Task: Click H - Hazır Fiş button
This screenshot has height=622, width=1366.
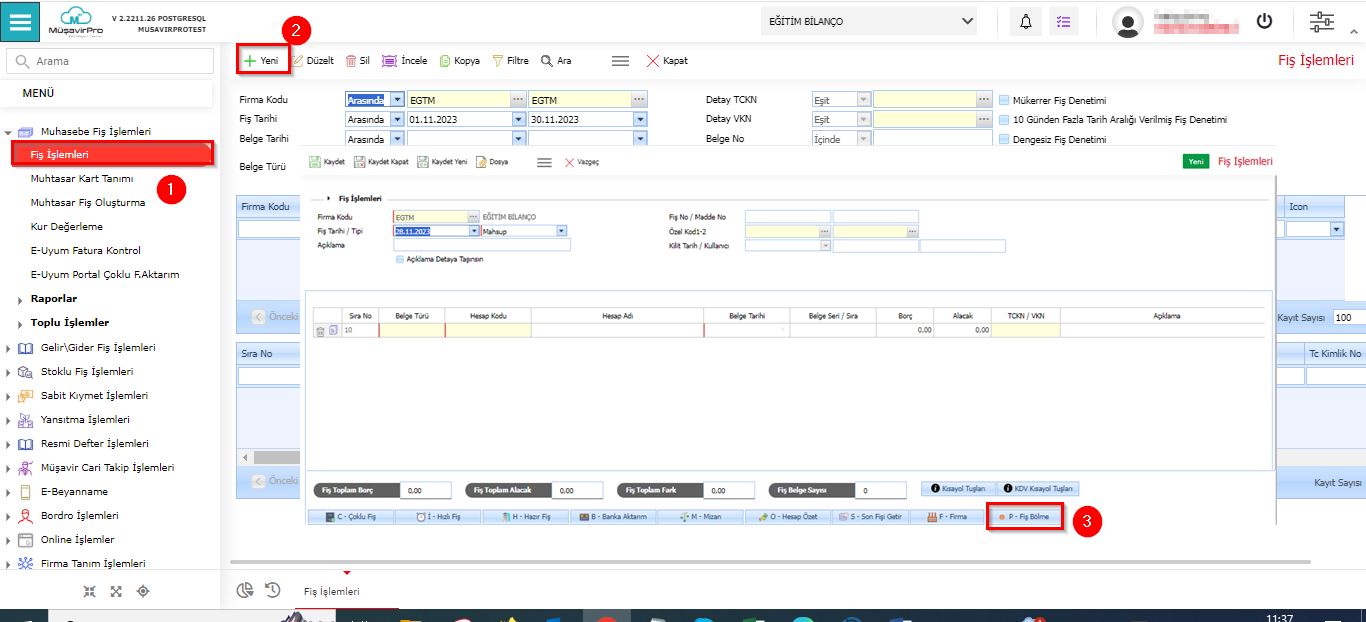Action: click(x=525, y=517)
